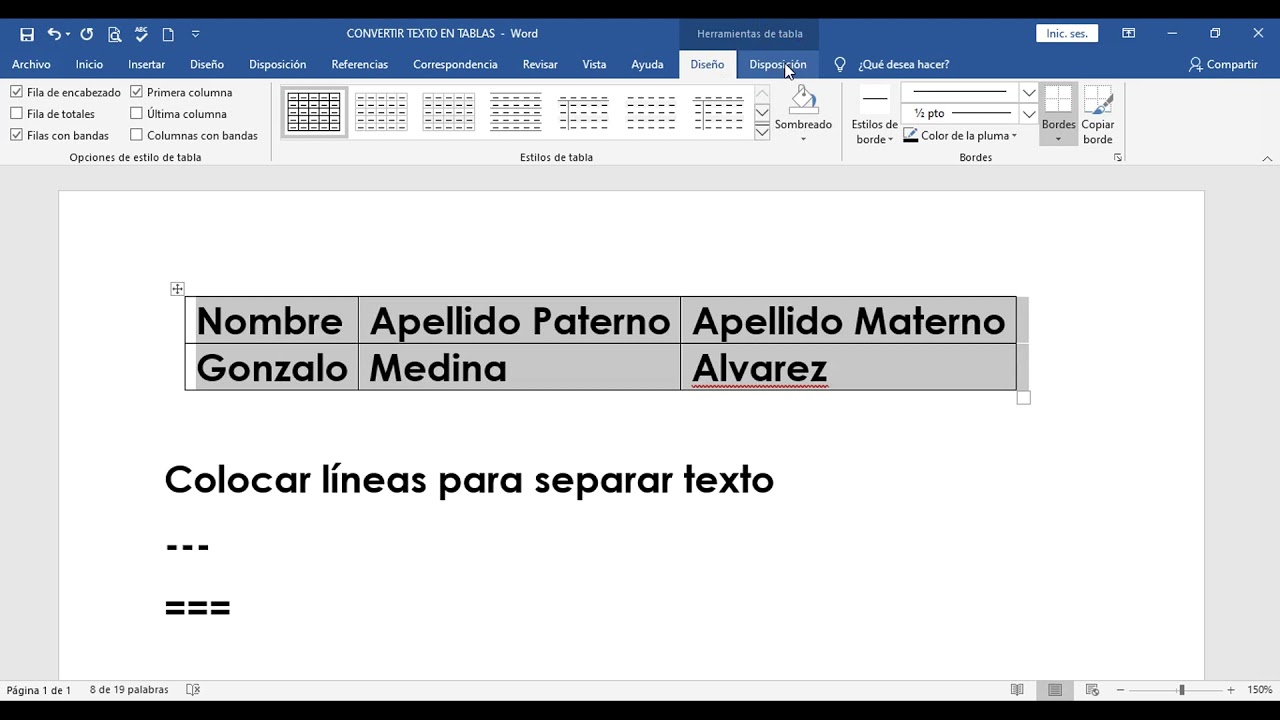The width and height of the screenshot is (1280, 720).
Task: Select the fifth table style thumbnail
Action: (x=583, y=112)
